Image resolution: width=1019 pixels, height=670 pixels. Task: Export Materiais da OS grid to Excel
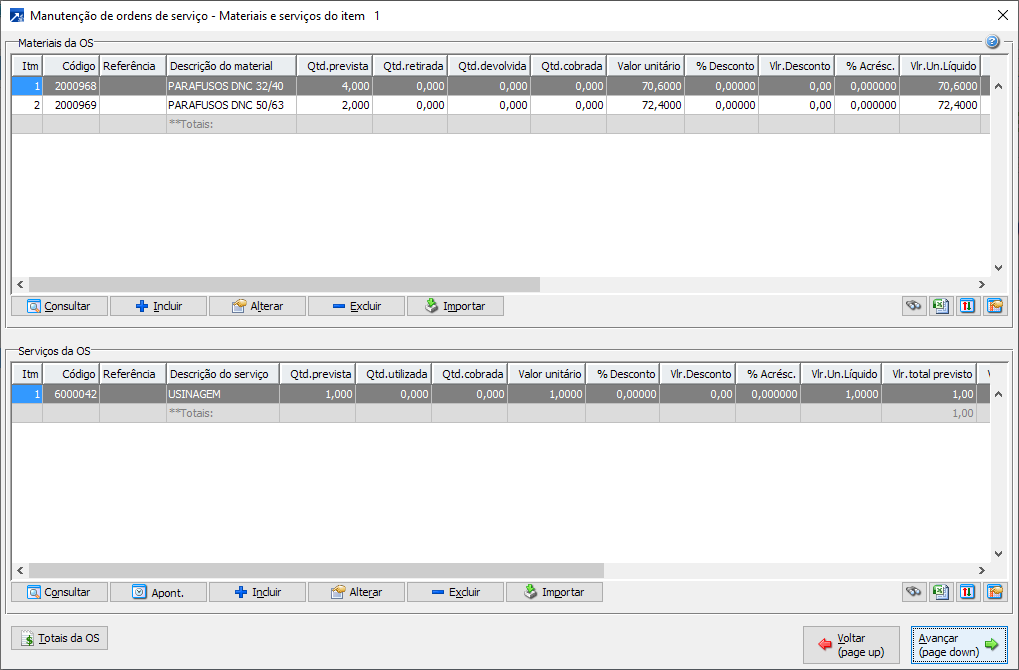(940, 306)
